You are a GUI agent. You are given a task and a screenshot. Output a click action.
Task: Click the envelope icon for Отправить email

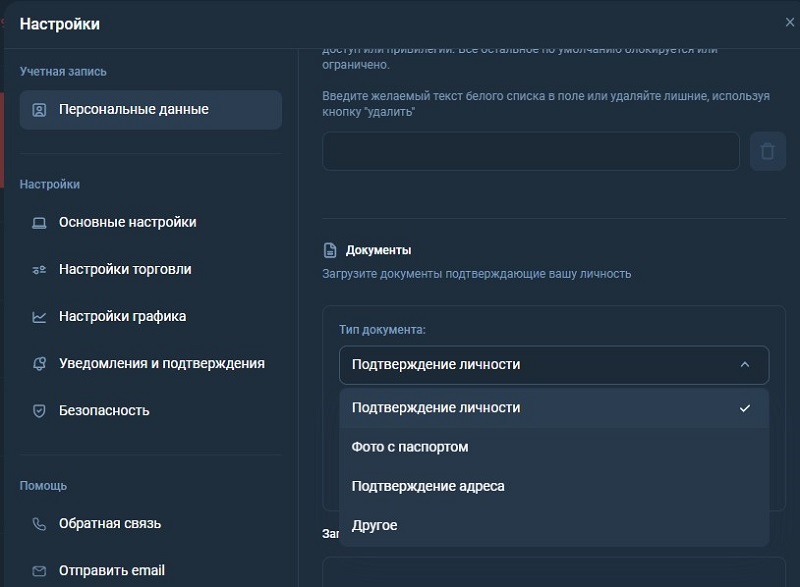point(38,570)
